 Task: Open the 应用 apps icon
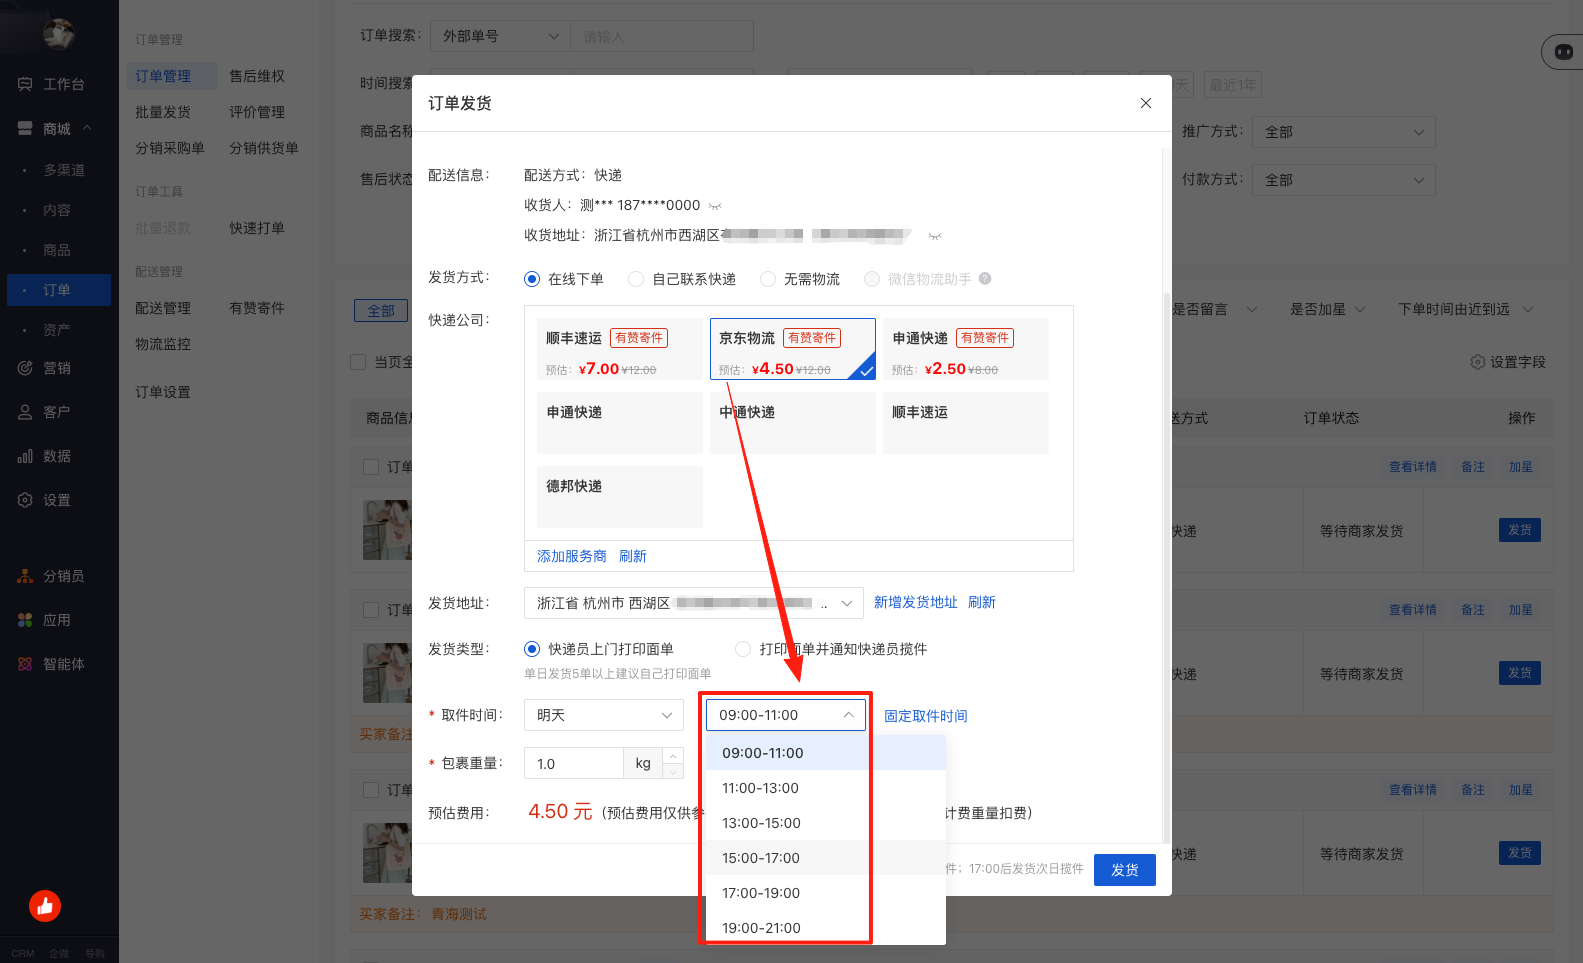tap(25, 620)
